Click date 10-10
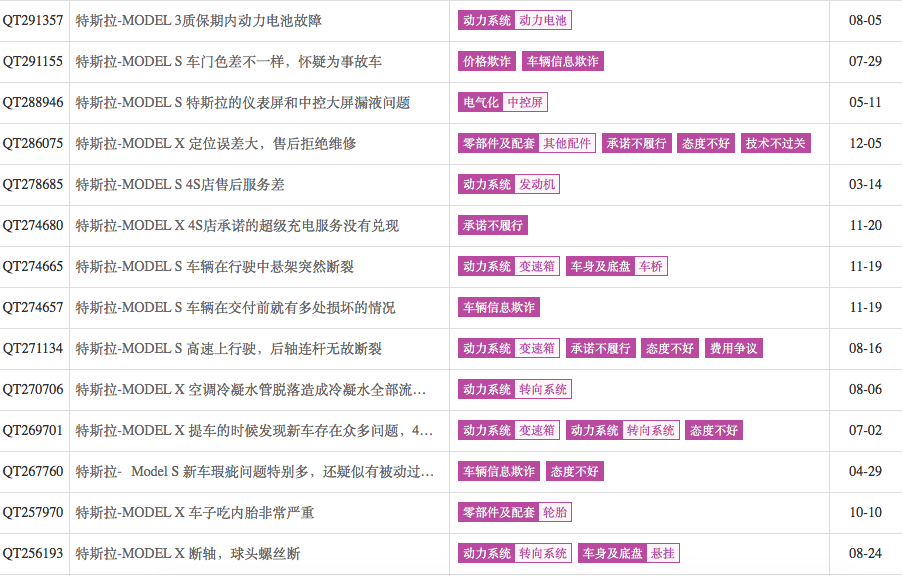Screen dimensions: 902x576 865,513
